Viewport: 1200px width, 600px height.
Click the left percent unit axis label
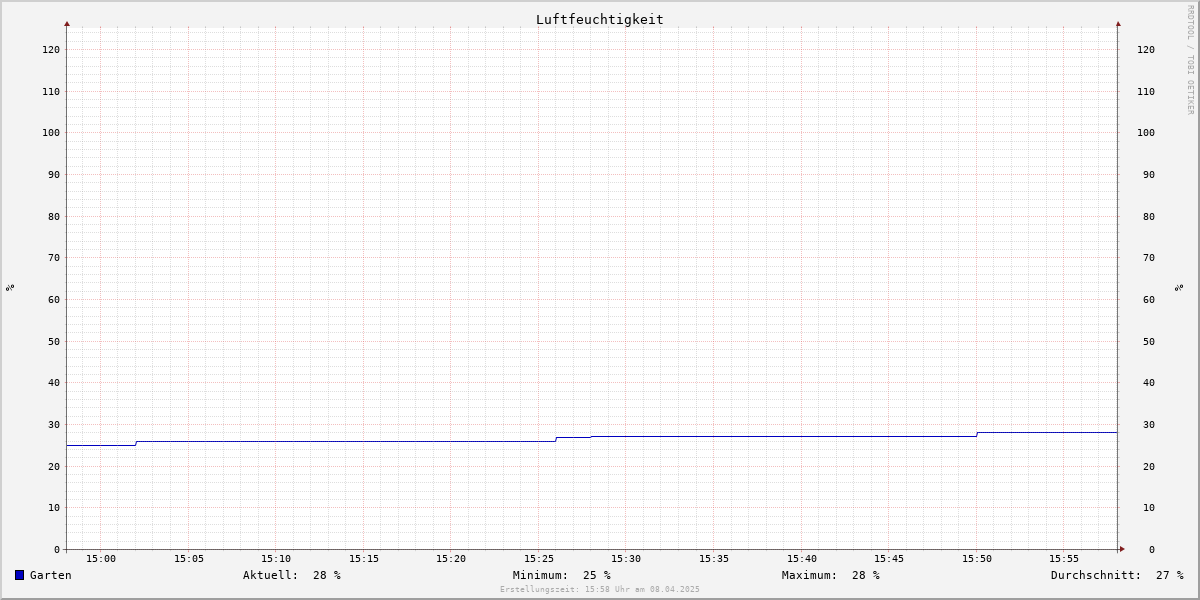click(x=10, y=287)
